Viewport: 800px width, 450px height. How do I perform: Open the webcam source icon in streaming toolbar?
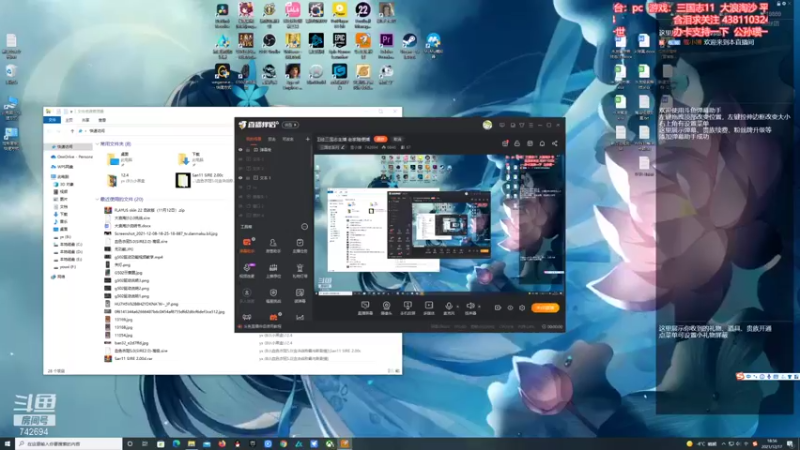(x=386, y=306)
